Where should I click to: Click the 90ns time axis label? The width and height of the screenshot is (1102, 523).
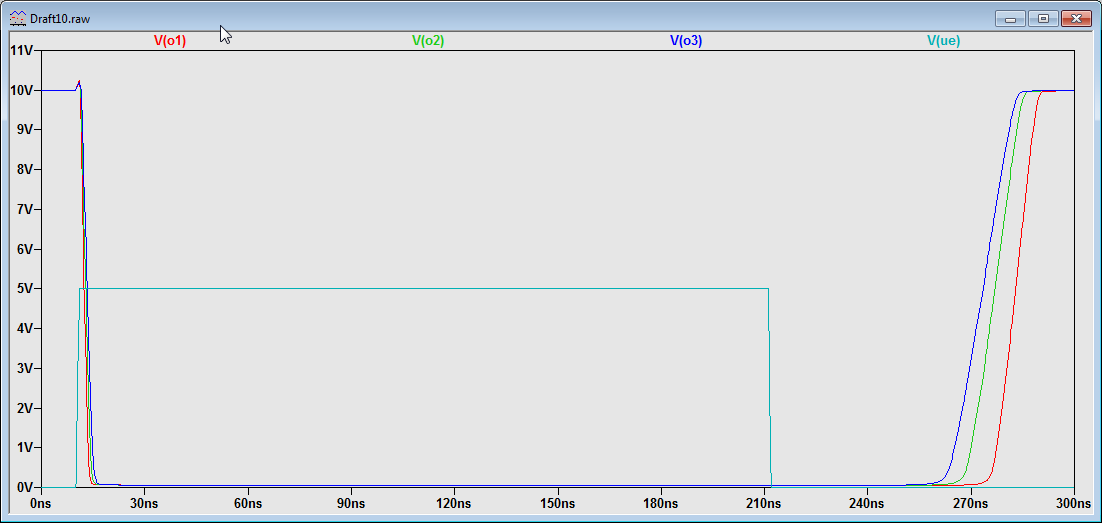tap(351, 504)
